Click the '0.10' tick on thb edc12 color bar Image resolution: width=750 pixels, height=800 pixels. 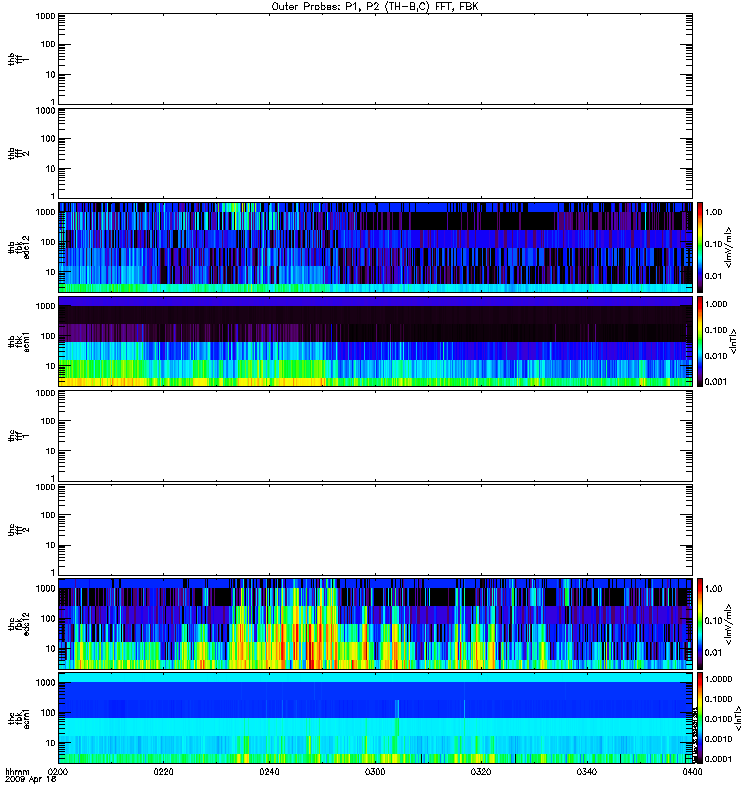point(713,244)
